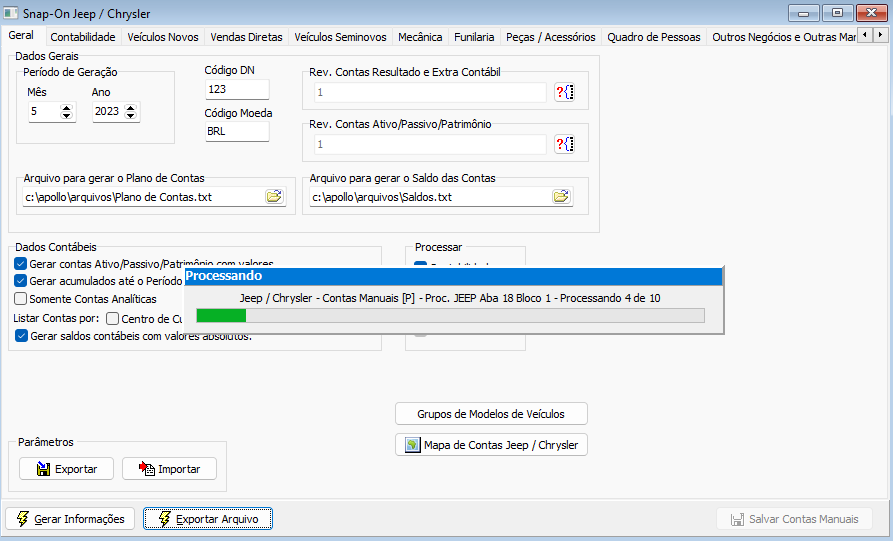Click the Rev. Contas Ativo/Passivo value field

[430, 144]
